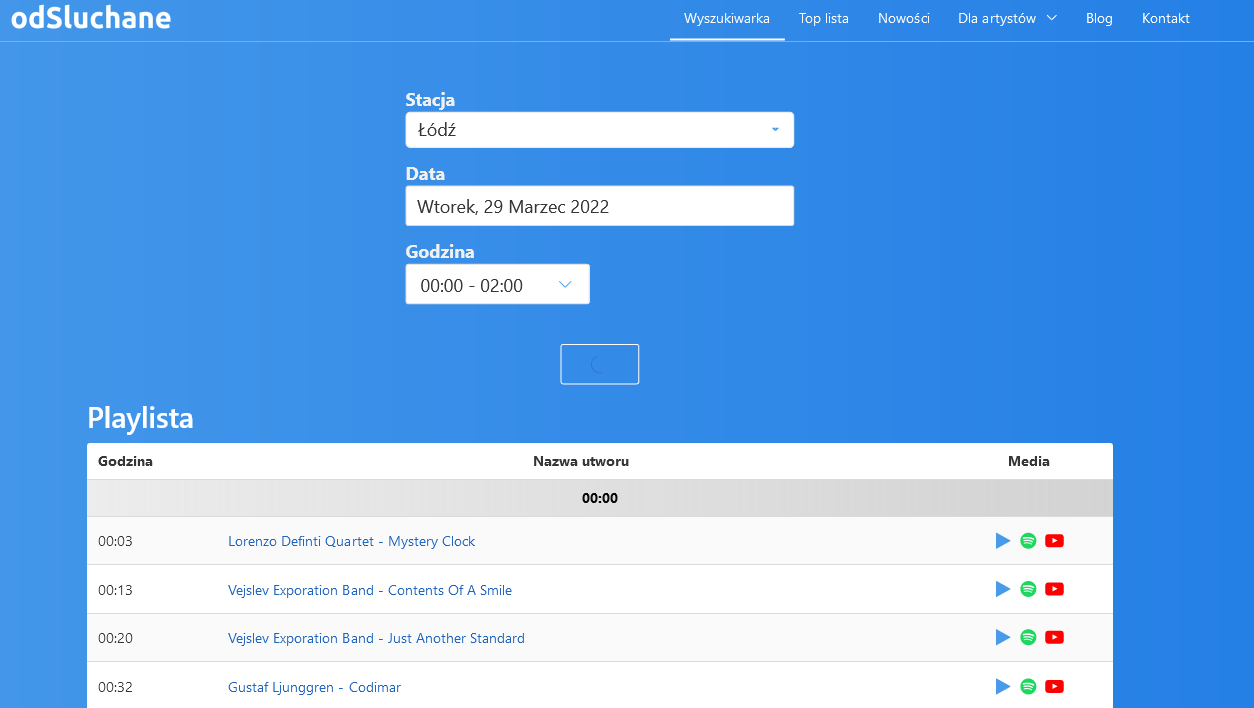The image size is (1254, 708).
Task: Click the 00:32 time cell
Action: [115, 687]
